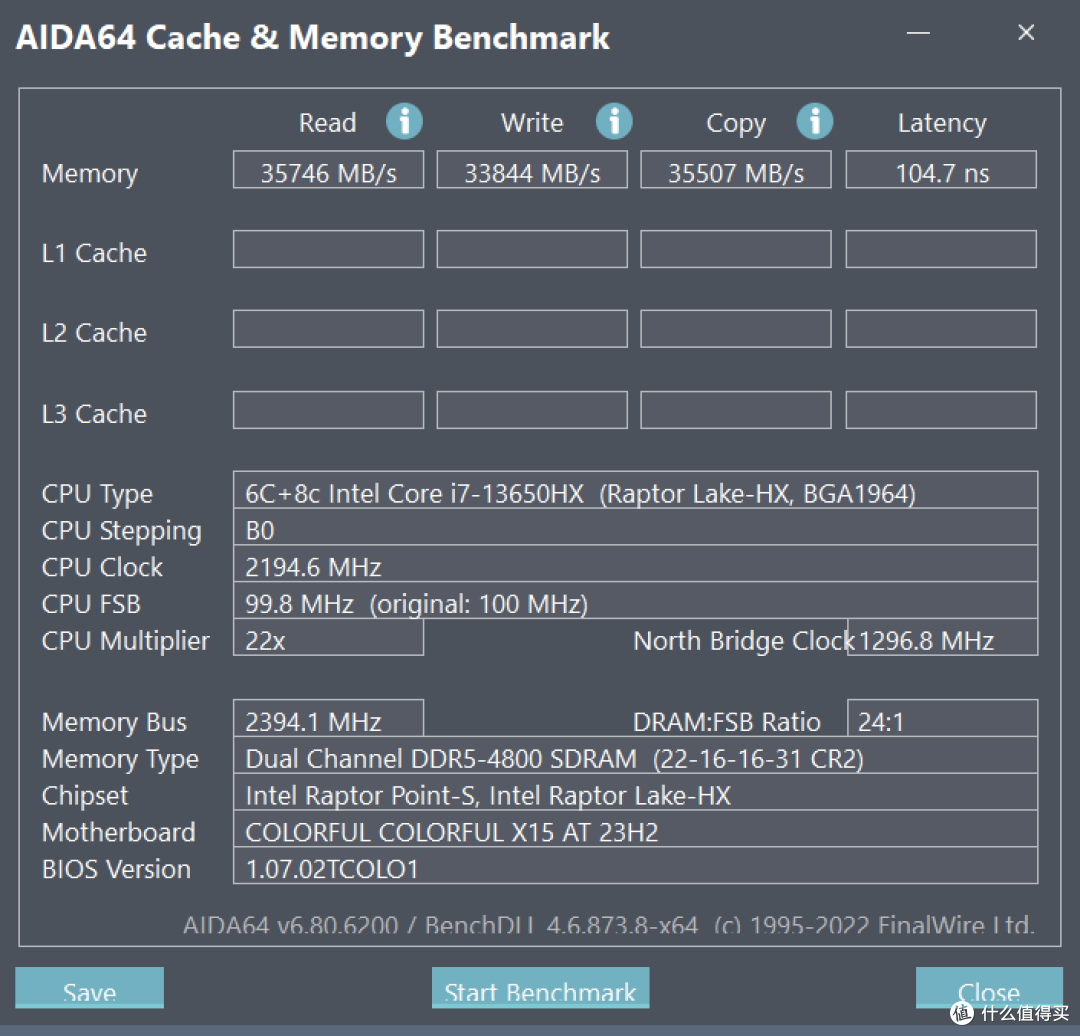Click the Close button at bottom
The width and height of the screenshot is (1080, 1036).
989,988
